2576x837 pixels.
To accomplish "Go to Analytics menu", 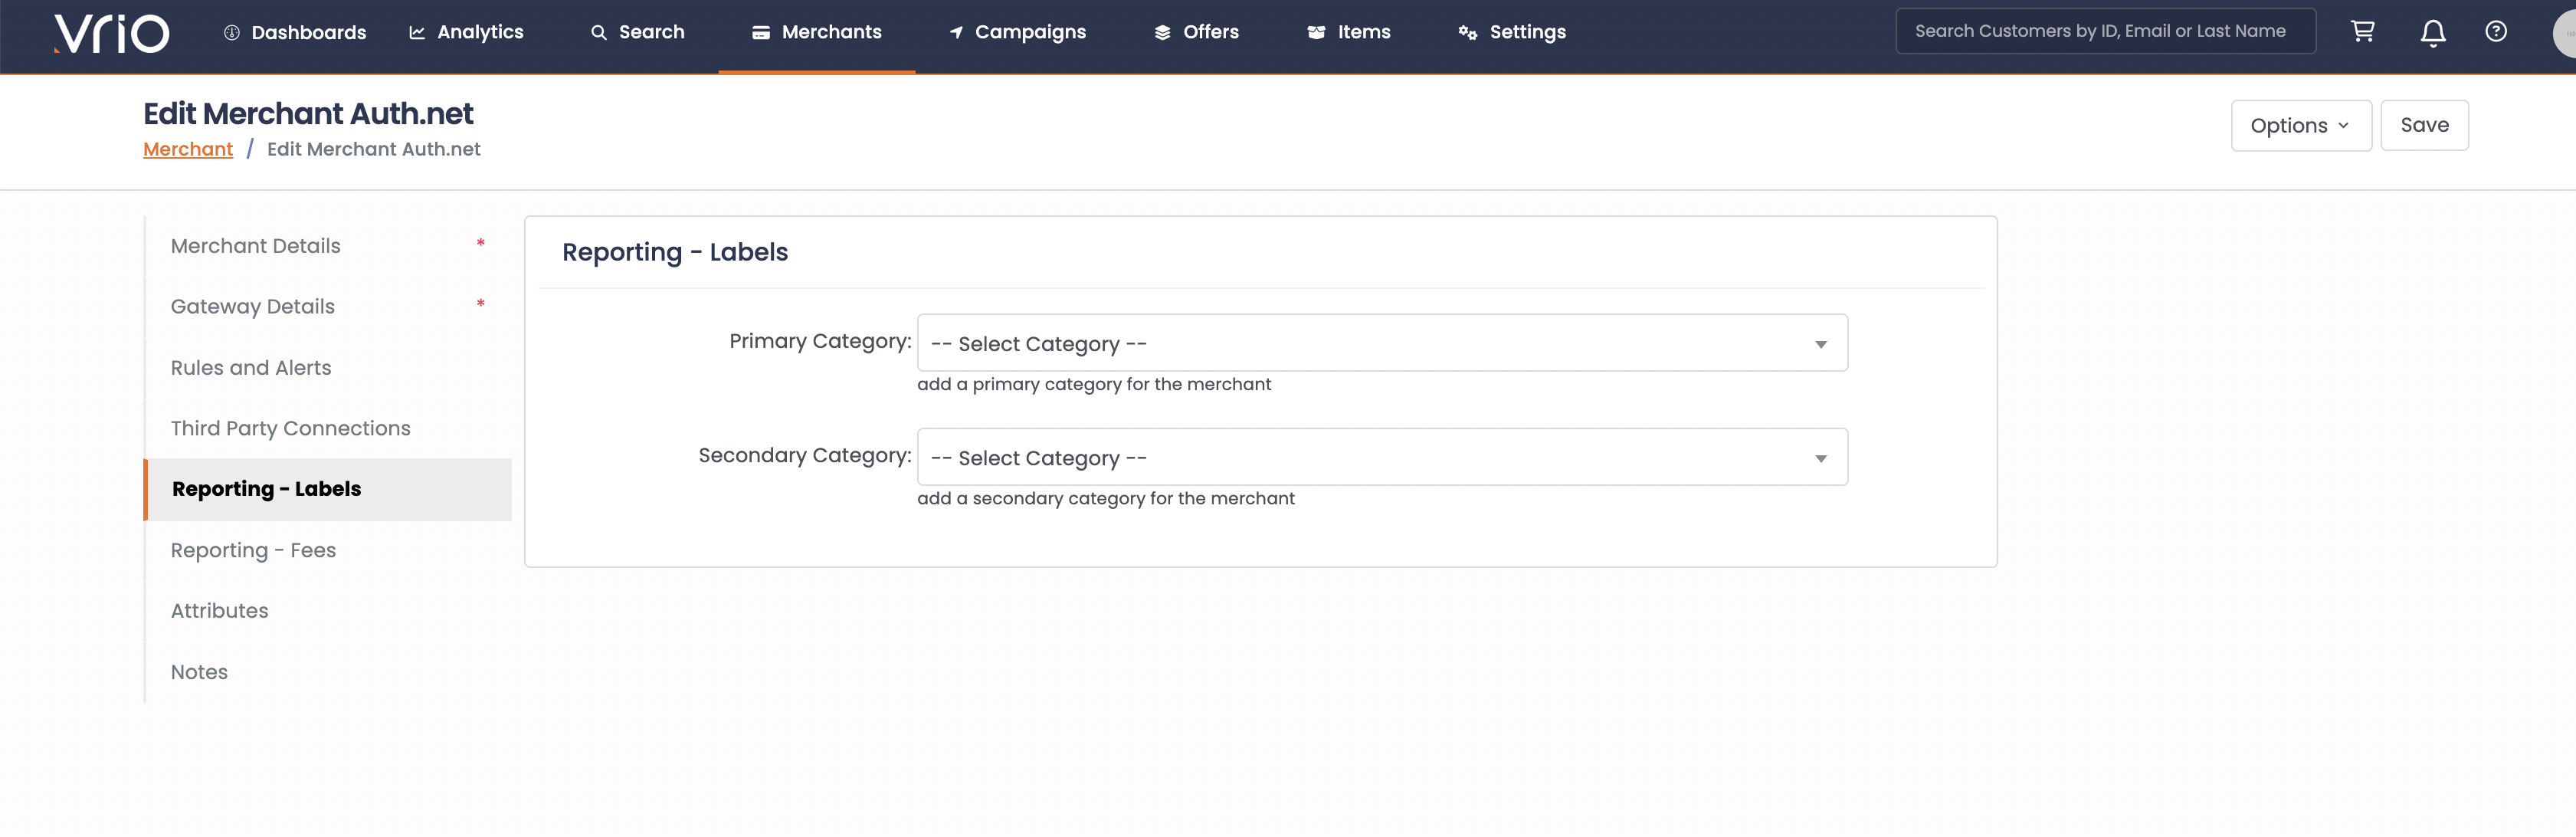I will click(x=465, y=33).
